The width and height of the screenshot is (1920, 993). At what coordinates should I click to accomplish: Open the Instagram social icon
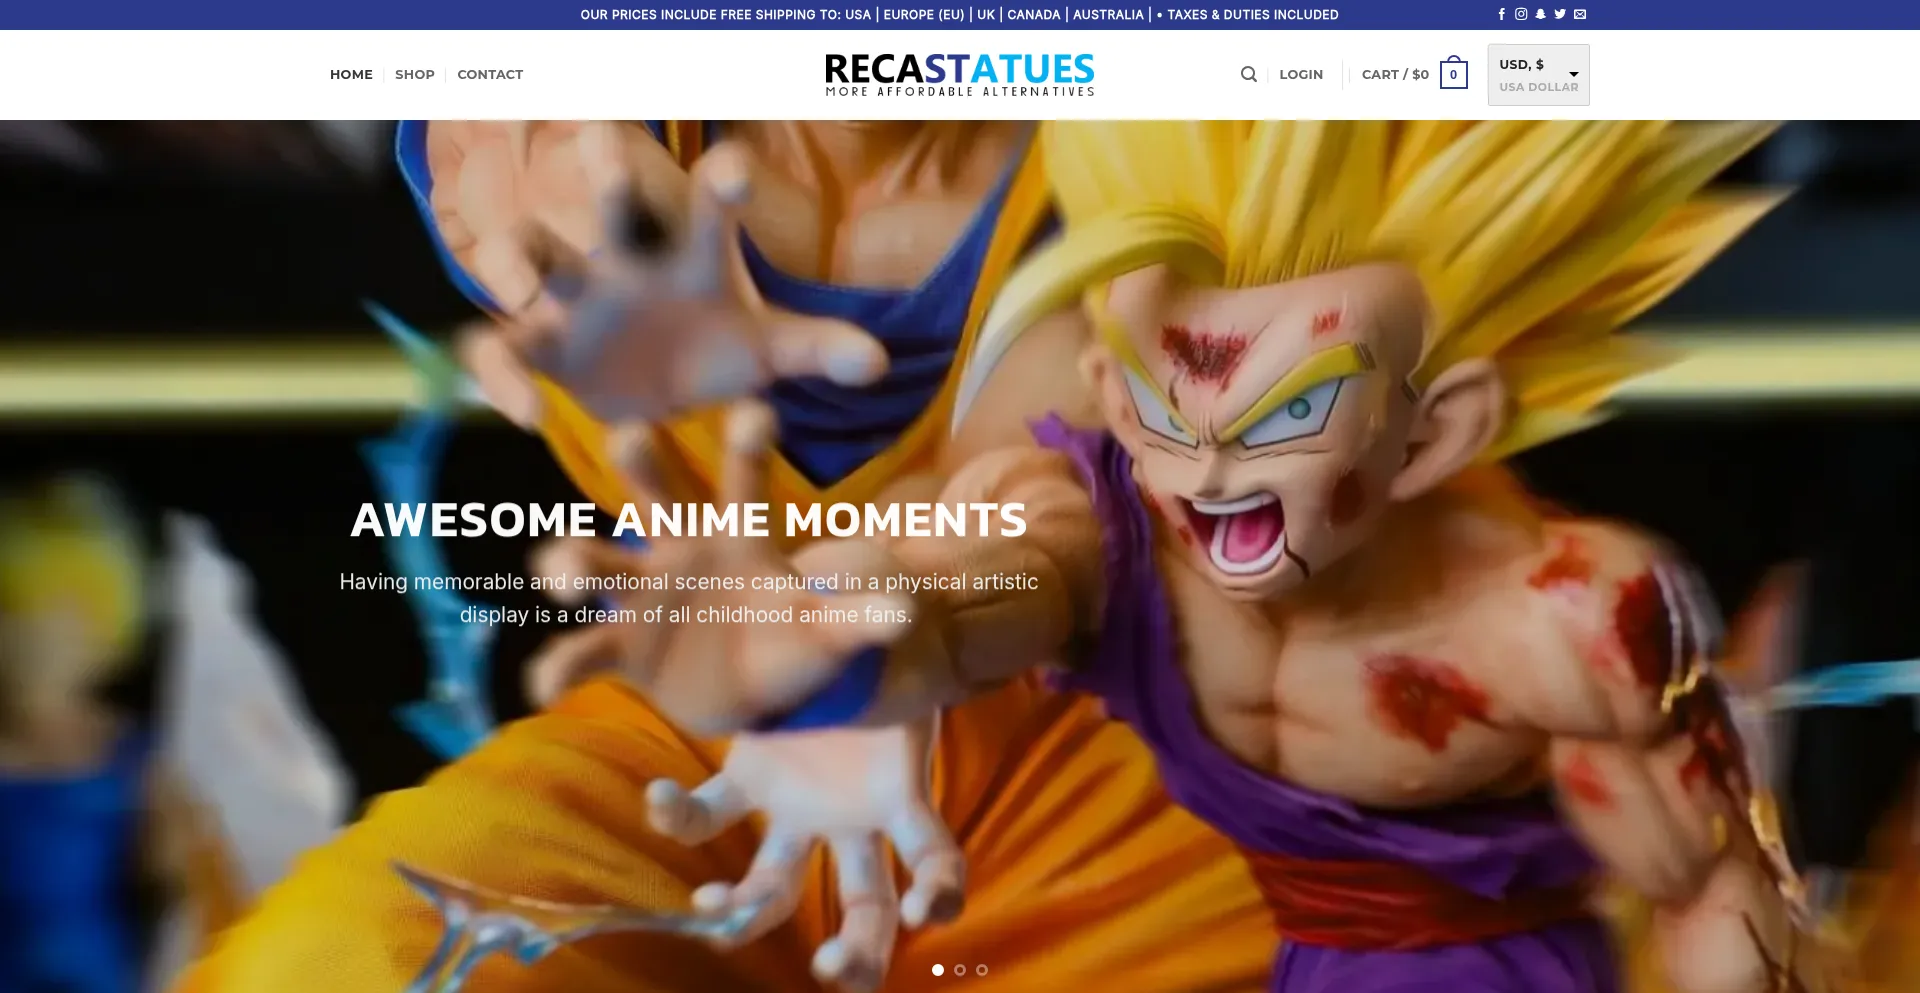point(1521,14)
